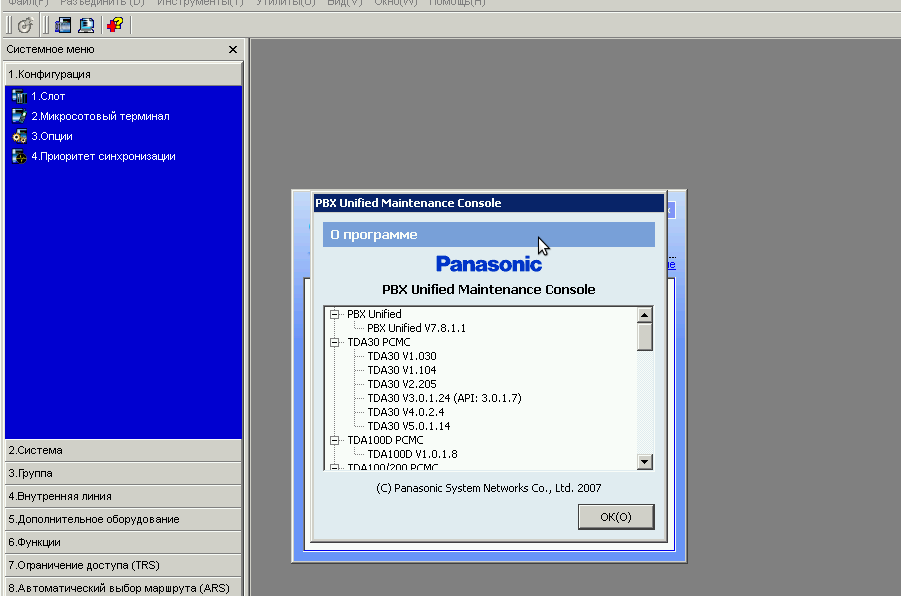The image size is (901, 596).
Task: Select the 1.Конфигурация section header
Action: 124,74
